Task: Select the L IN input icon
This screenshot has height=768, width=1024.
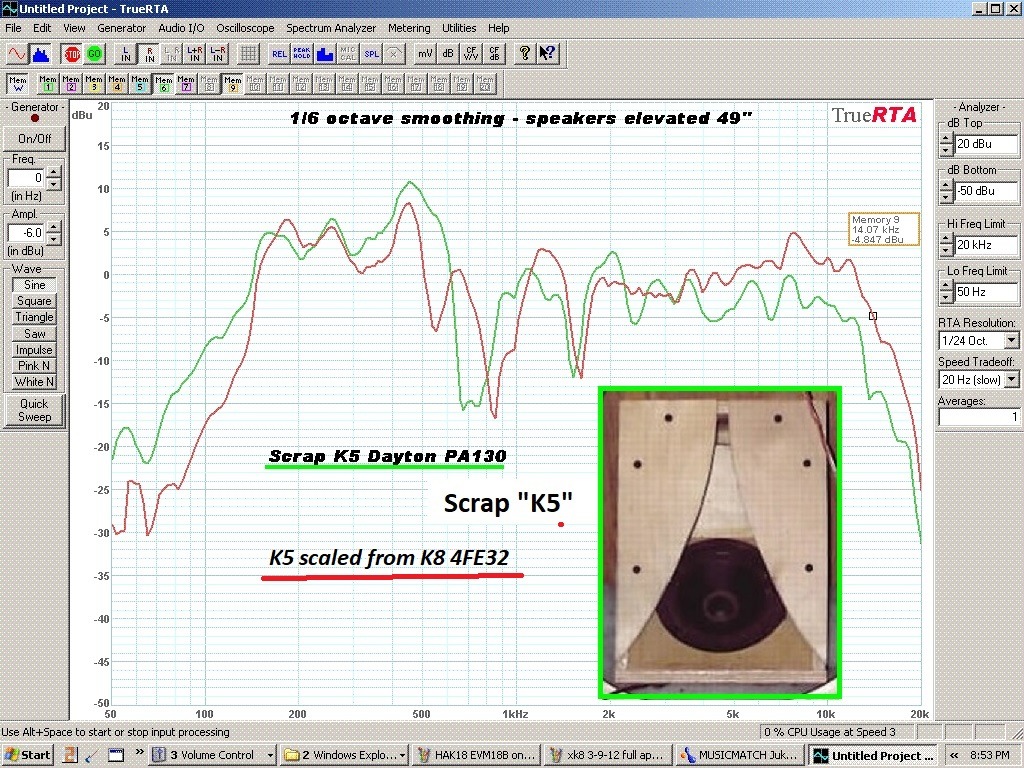Action: click(126, 54)
